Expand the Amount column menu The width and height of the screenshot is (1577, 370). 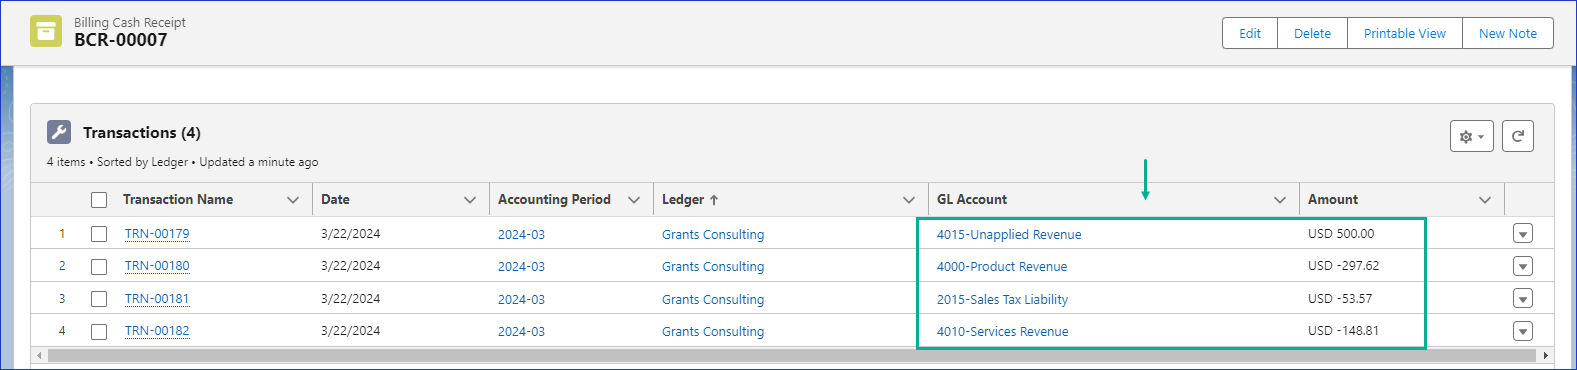[x=1485, y=200]
